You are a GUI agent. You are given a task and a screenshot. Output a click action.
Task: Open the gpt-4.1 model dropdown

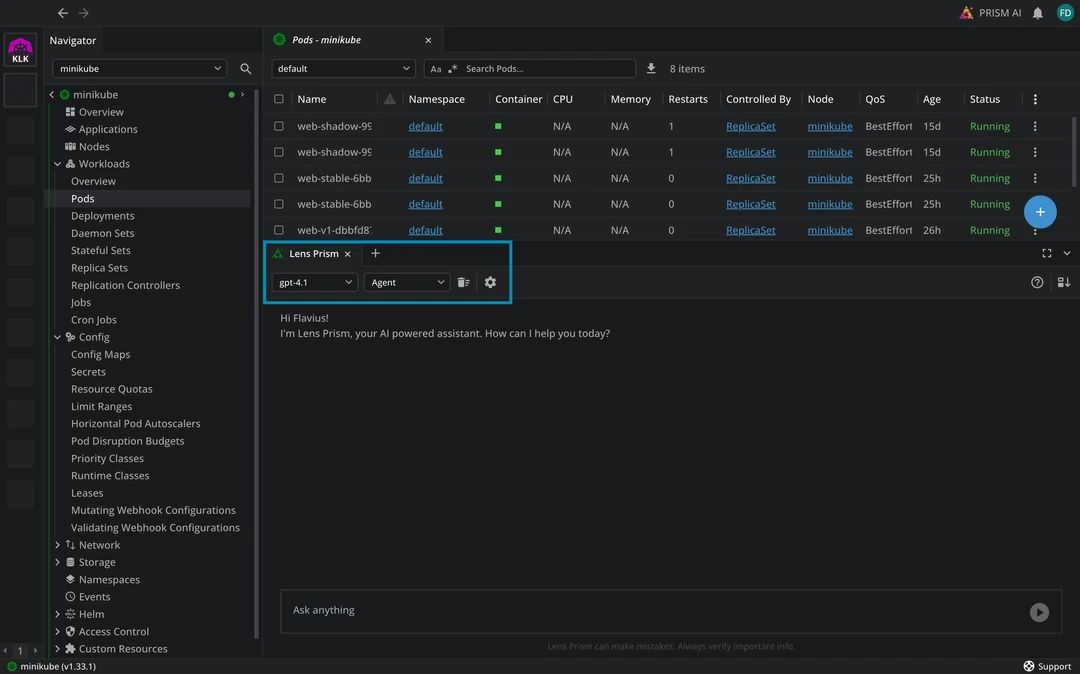[314, 283]
